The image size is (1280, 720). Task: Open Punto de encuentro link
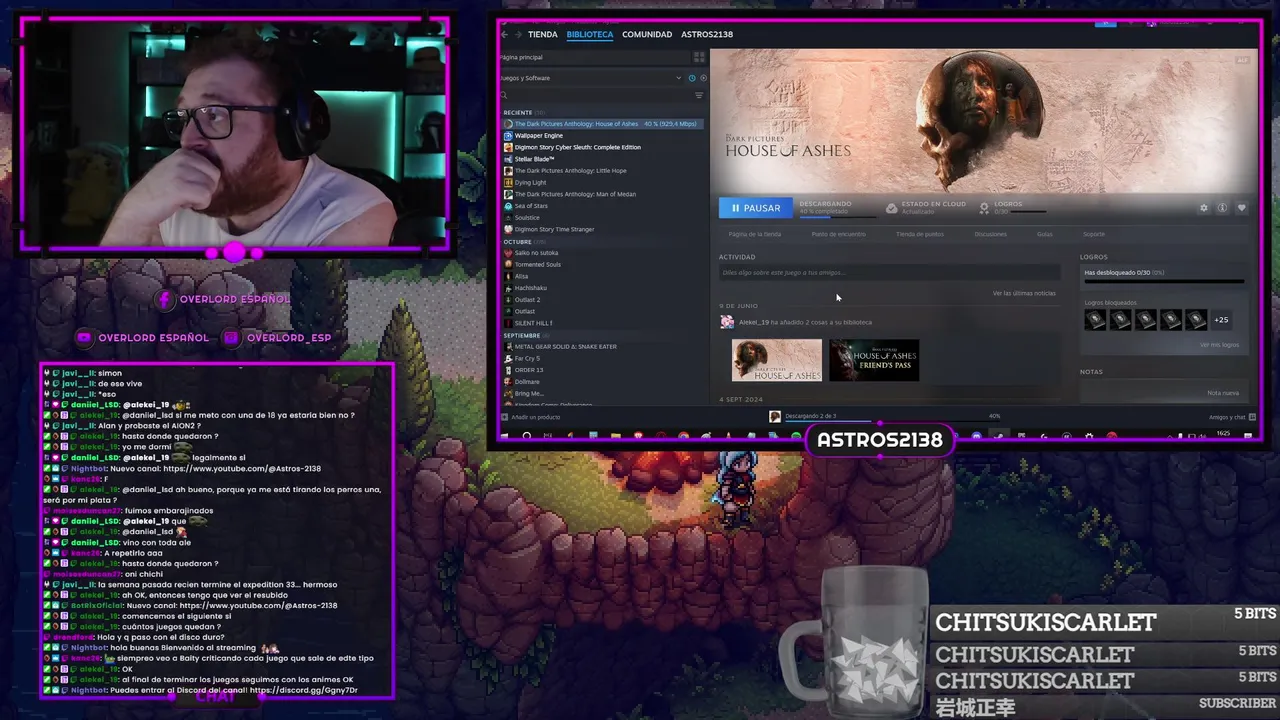tap(839, 234)
